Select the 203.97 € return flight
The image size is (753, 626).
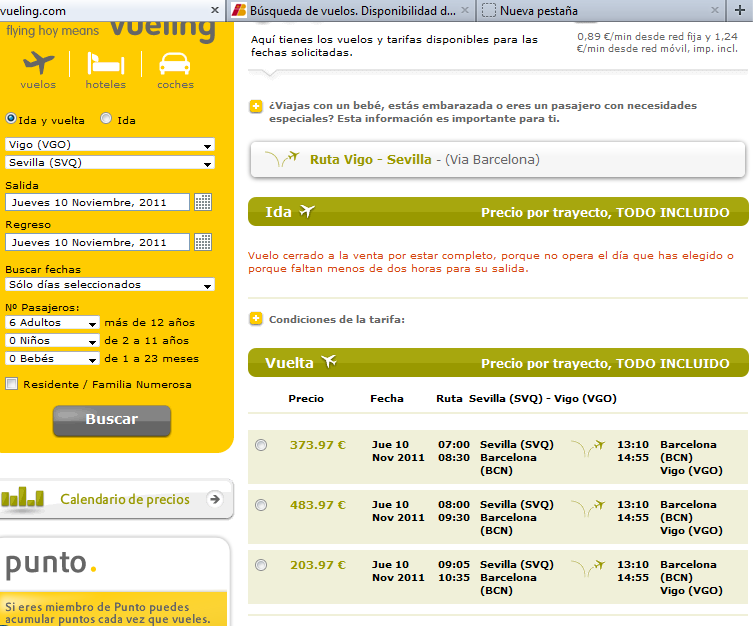click(261, 565)
